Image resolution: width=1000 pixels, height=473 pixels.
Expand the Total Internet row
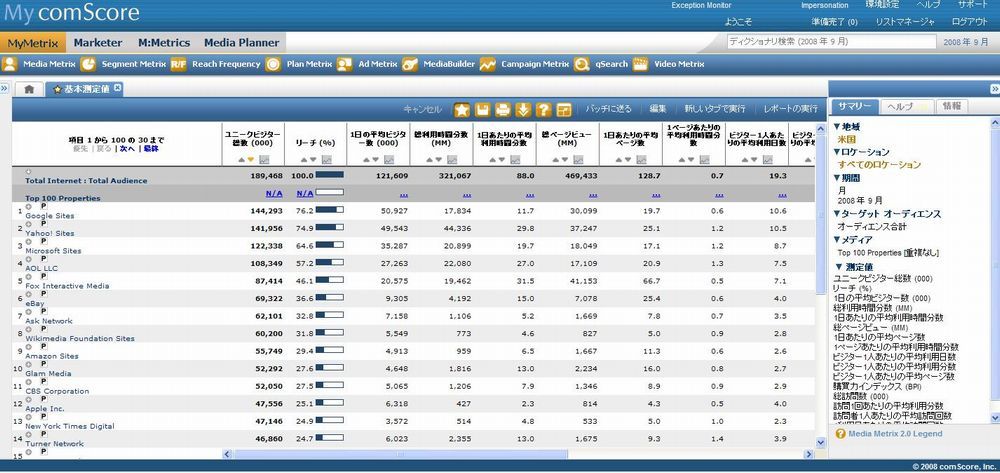(27, 172)
